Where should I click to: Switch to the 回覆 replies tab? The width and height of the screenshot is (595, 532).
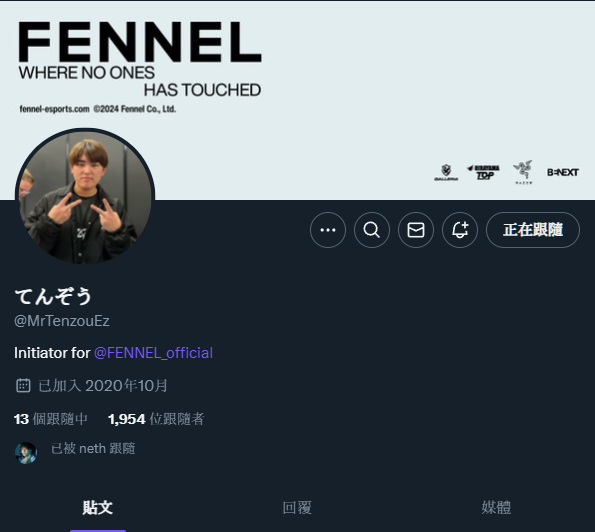[297, 508]
